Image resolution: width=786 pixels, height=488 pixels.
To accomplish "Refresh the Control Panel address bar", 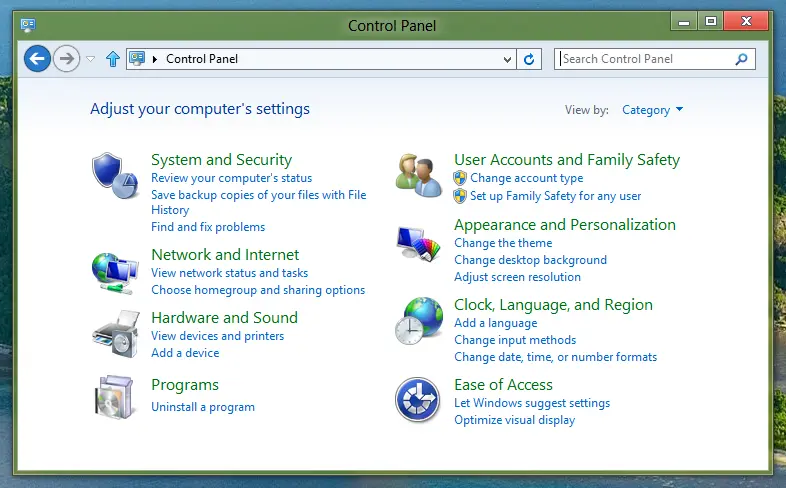I will pyautogui.click(x=529, y=59).
